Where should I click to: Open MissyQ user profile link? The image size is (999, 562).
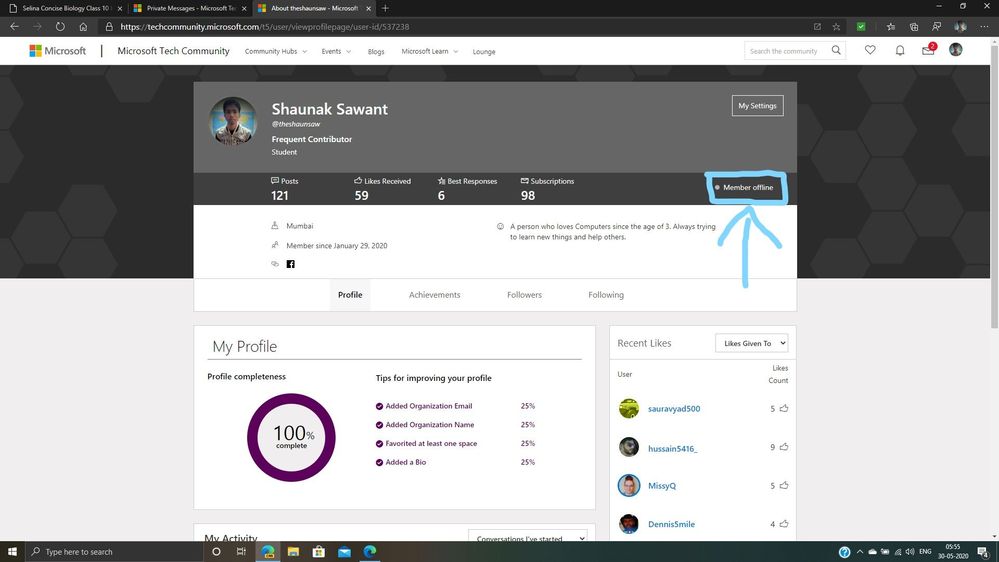pos(662,486)
